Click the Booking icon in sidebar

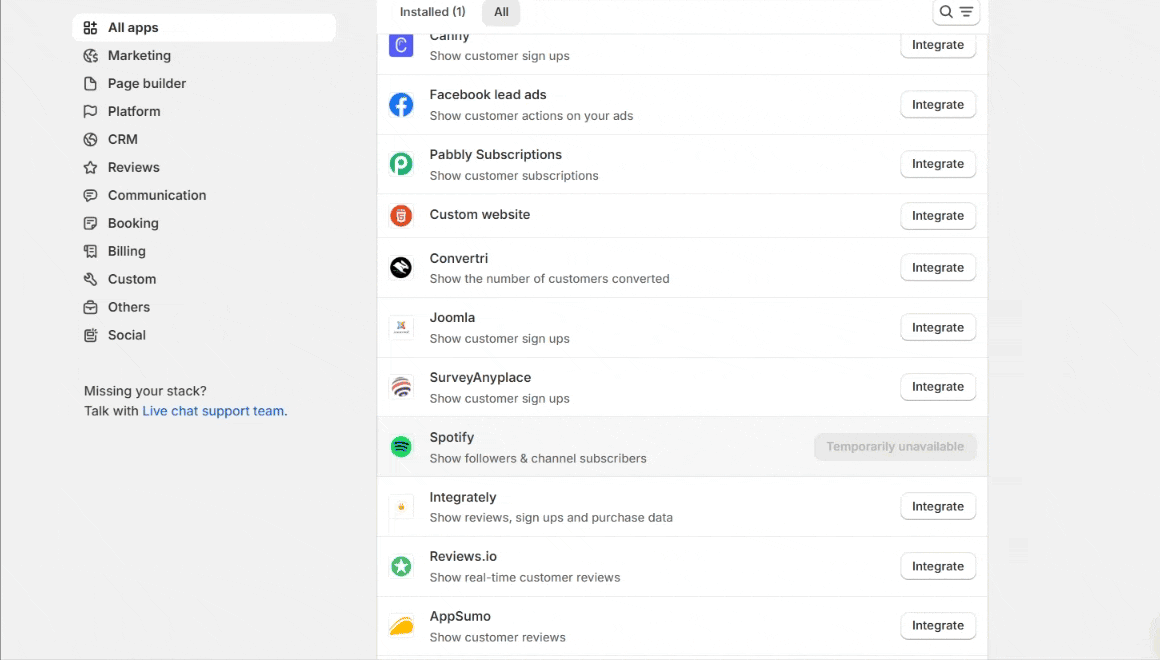(x=90, y=223)
